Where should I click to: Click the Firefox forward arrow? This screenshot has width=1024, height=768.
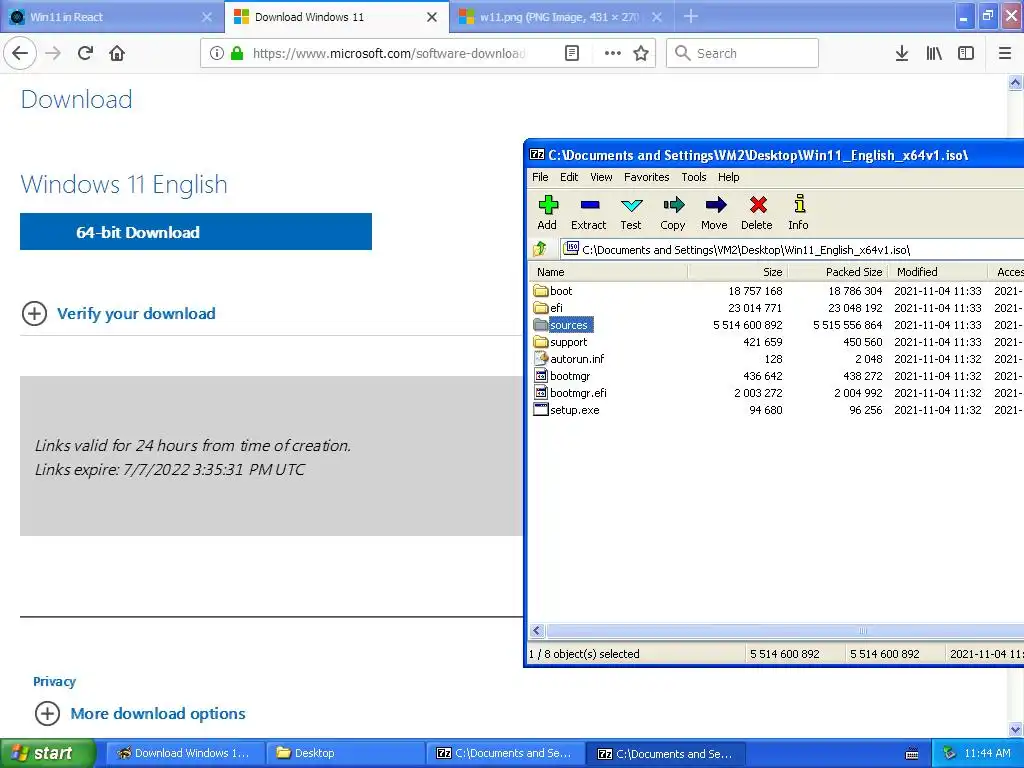(x=53, y=53)
